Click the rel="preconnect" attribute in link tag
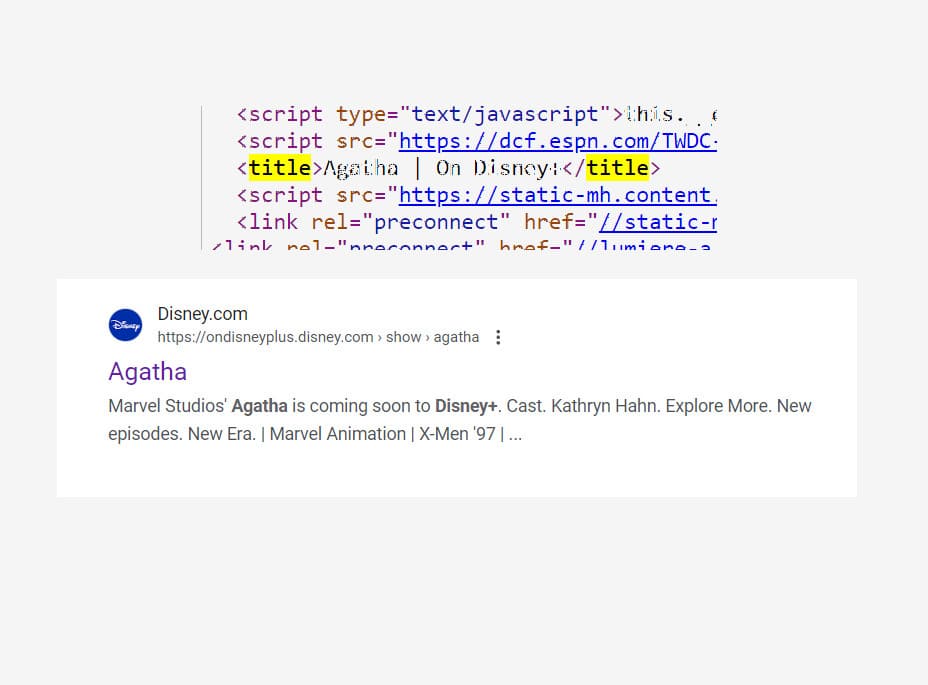928x685 pixels. pyautogui.click(x=410, y=222)
